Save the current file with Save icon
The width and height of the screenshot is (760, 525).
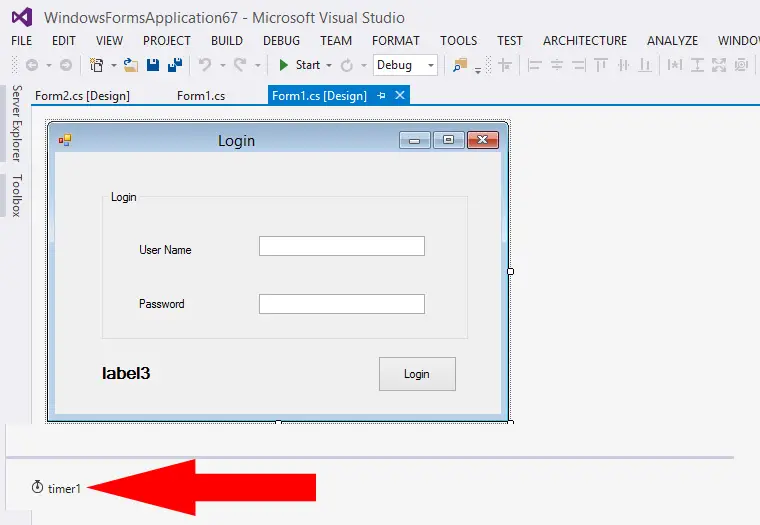tap(153, 65)
